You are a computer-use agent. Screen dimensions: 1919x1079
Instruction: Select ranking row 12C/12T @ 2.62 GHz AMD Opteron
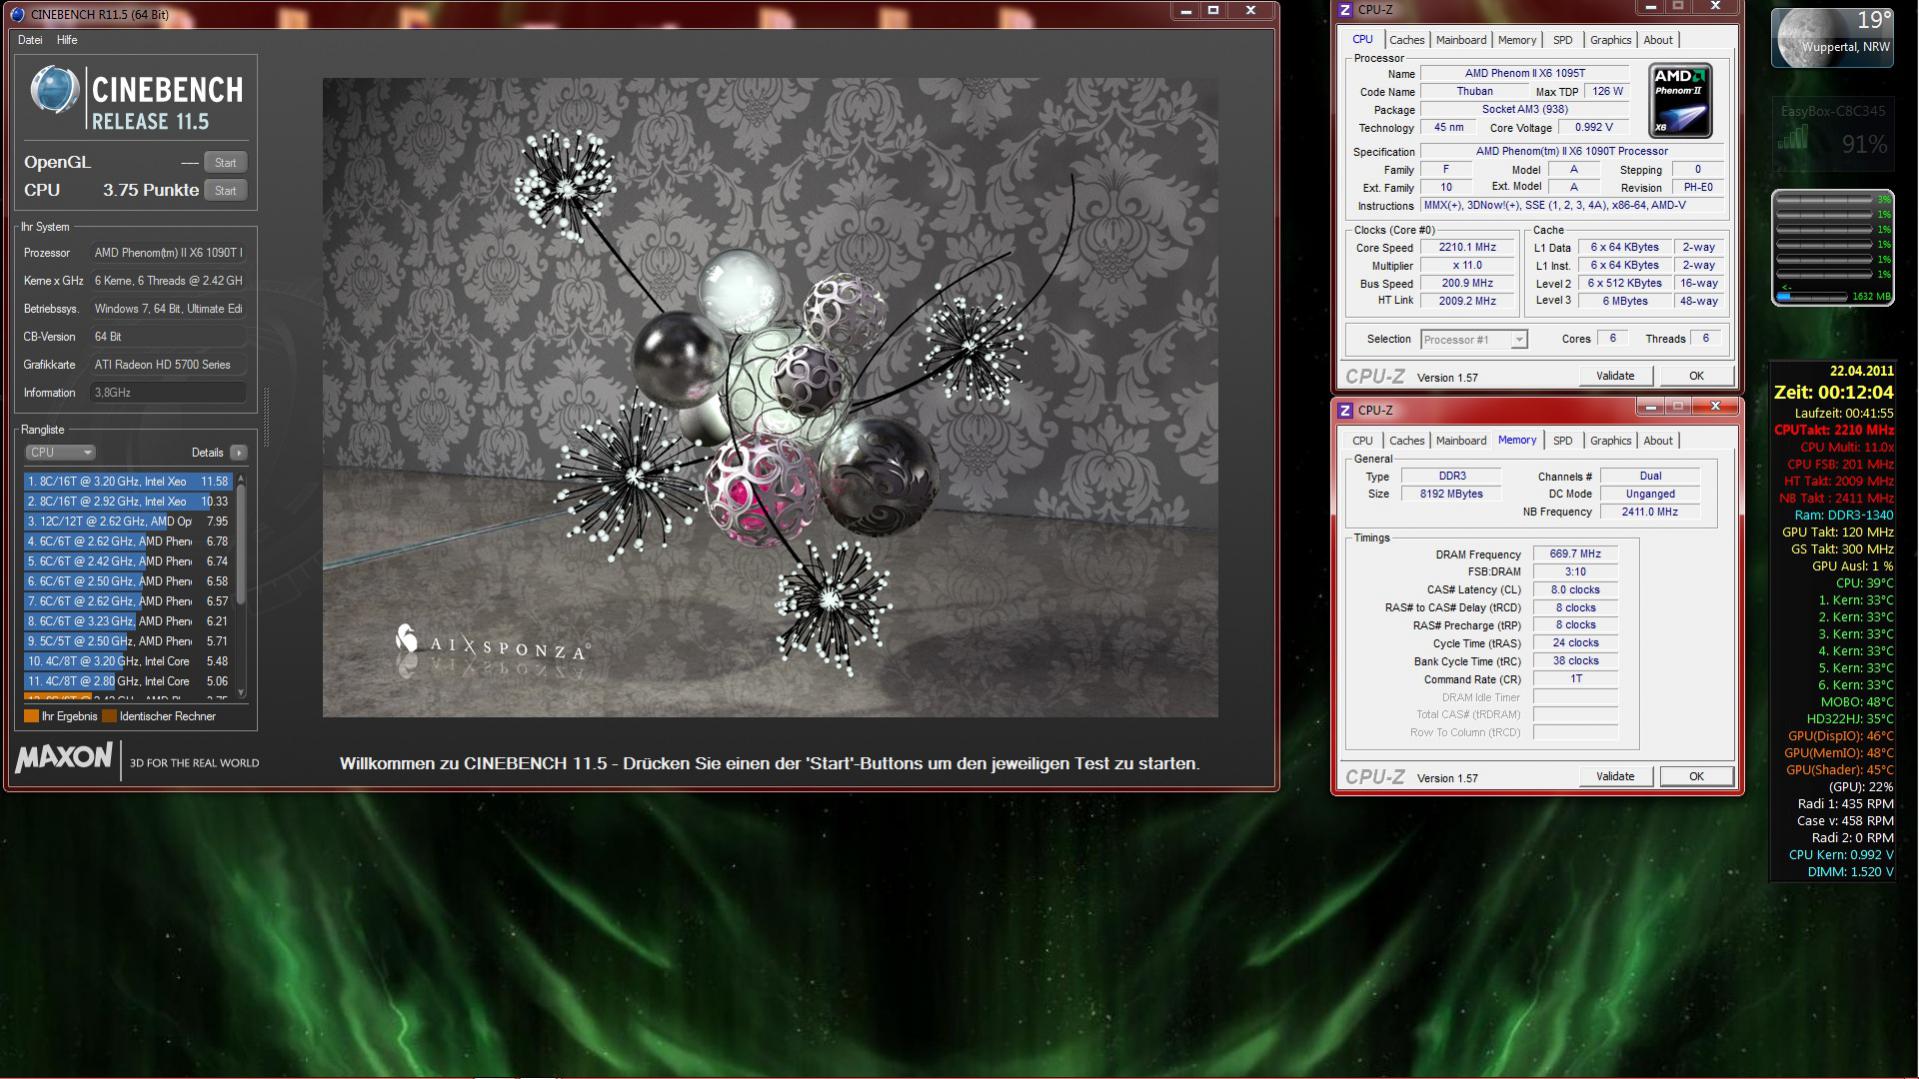[129, 521]
